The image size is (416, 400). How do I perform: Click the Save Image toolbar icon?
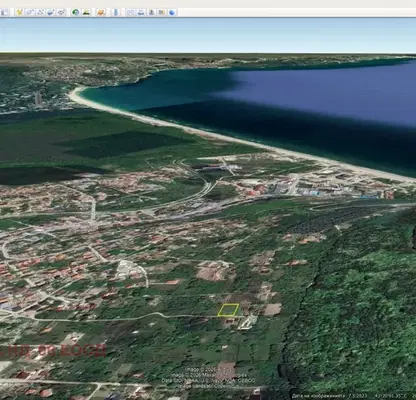pyautogui.click(x=151, y=12)
